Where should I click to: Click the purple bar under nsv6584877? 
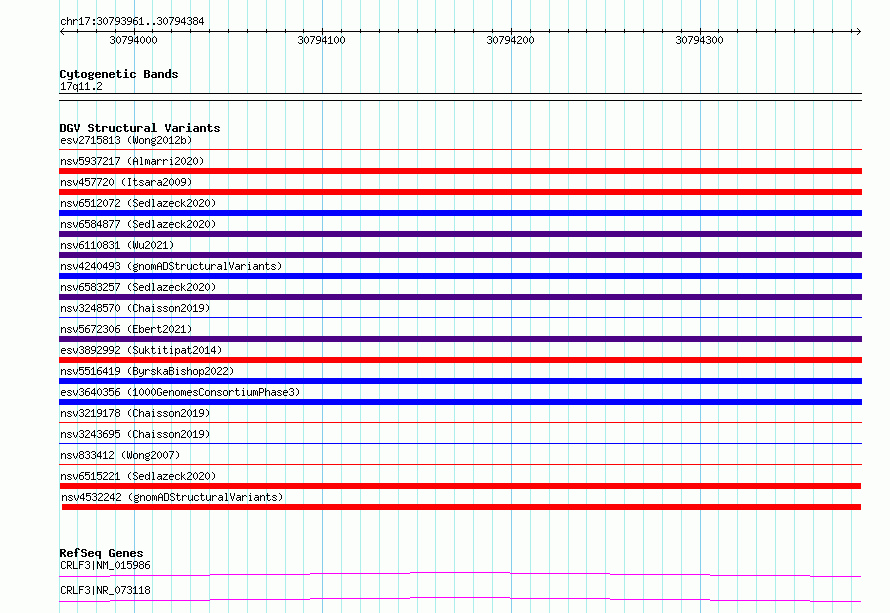pyautogui.click(x=460, y=234)
